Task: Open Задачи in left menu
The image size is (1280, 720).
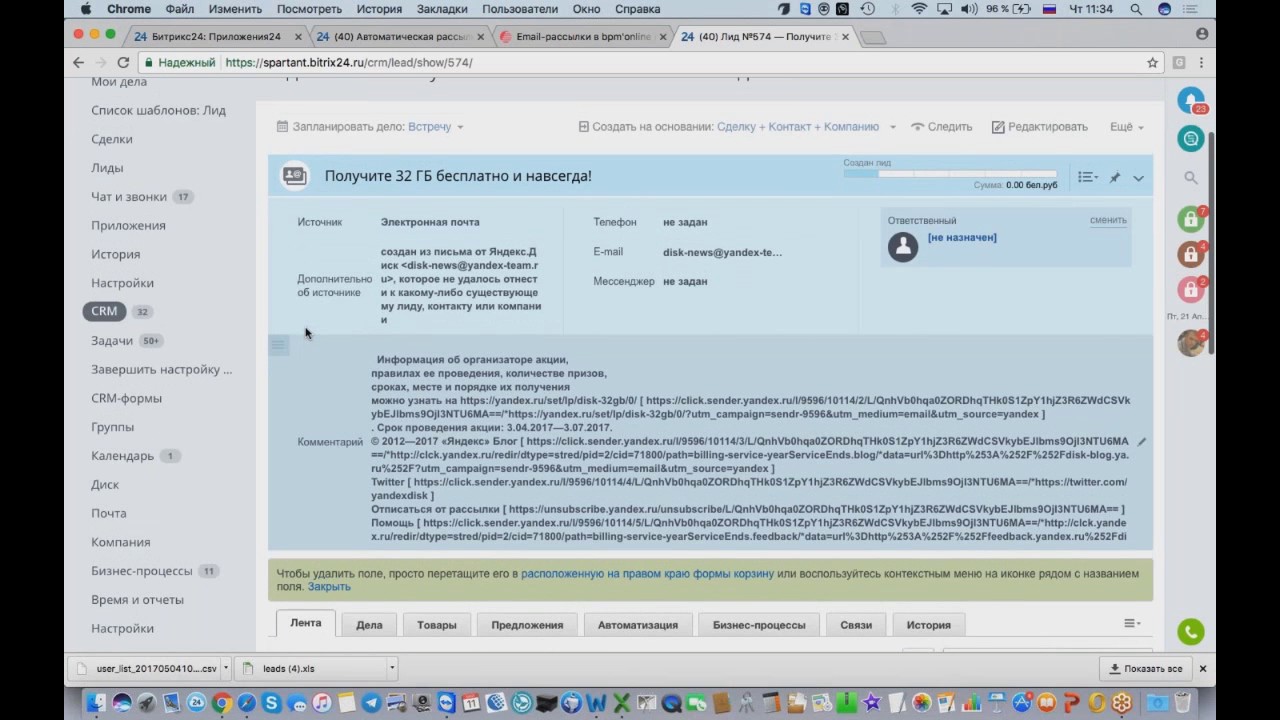Action: pos(112,340)
